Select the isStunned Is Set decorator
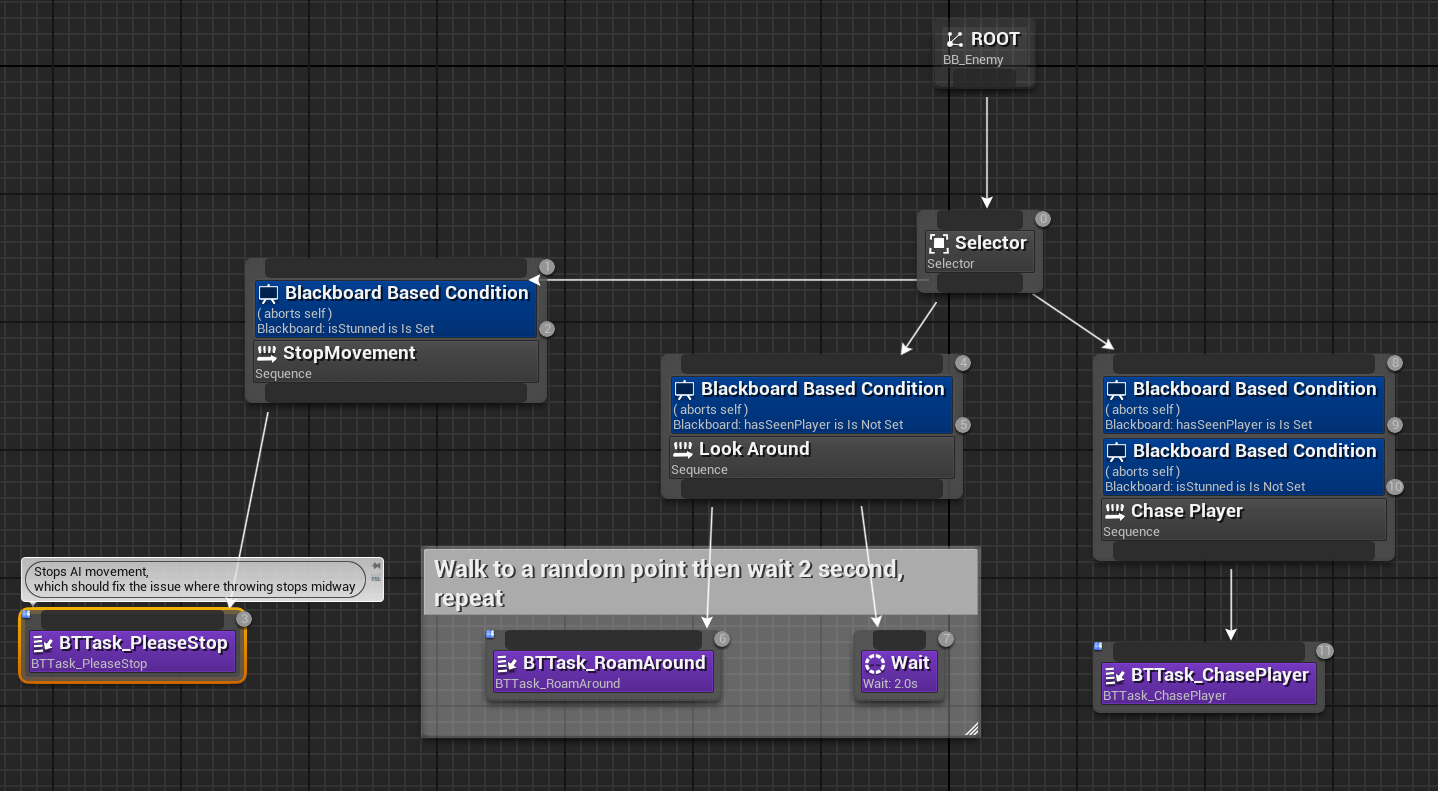 click(x=396, y=309)
